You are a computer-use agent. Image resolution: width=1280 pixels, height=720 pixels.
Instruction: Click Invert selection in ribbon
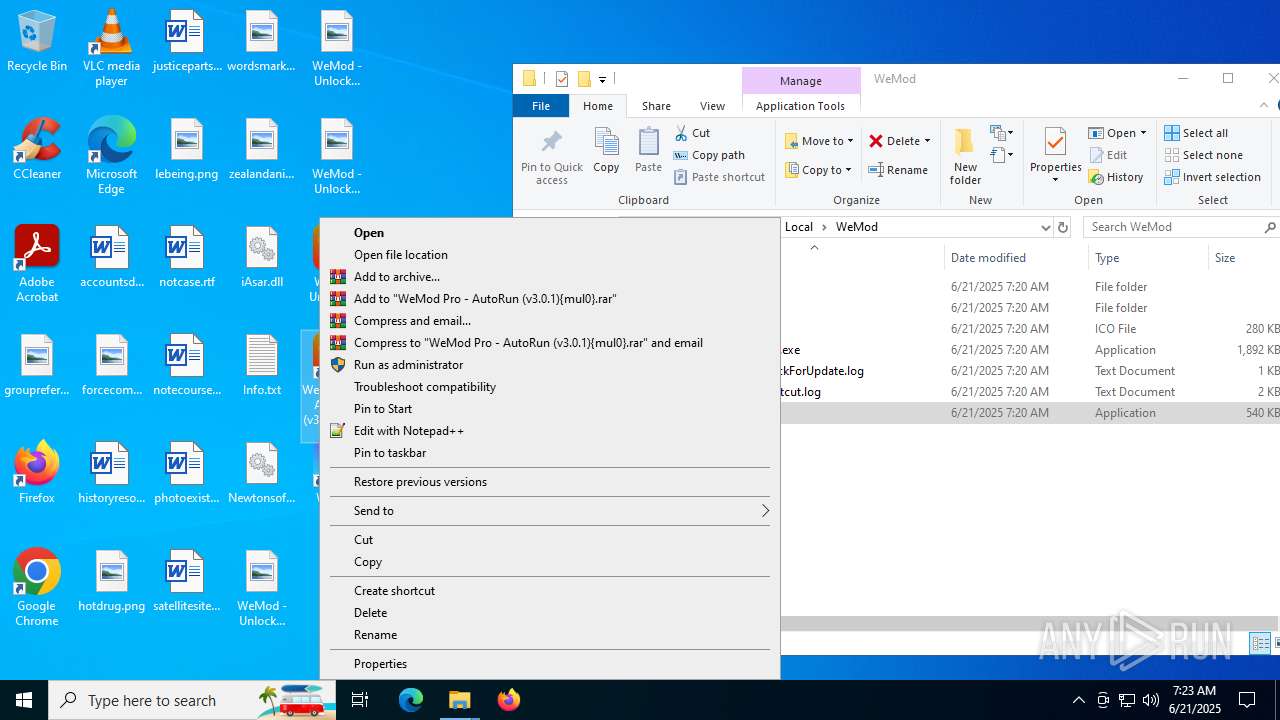[1212, 177]
